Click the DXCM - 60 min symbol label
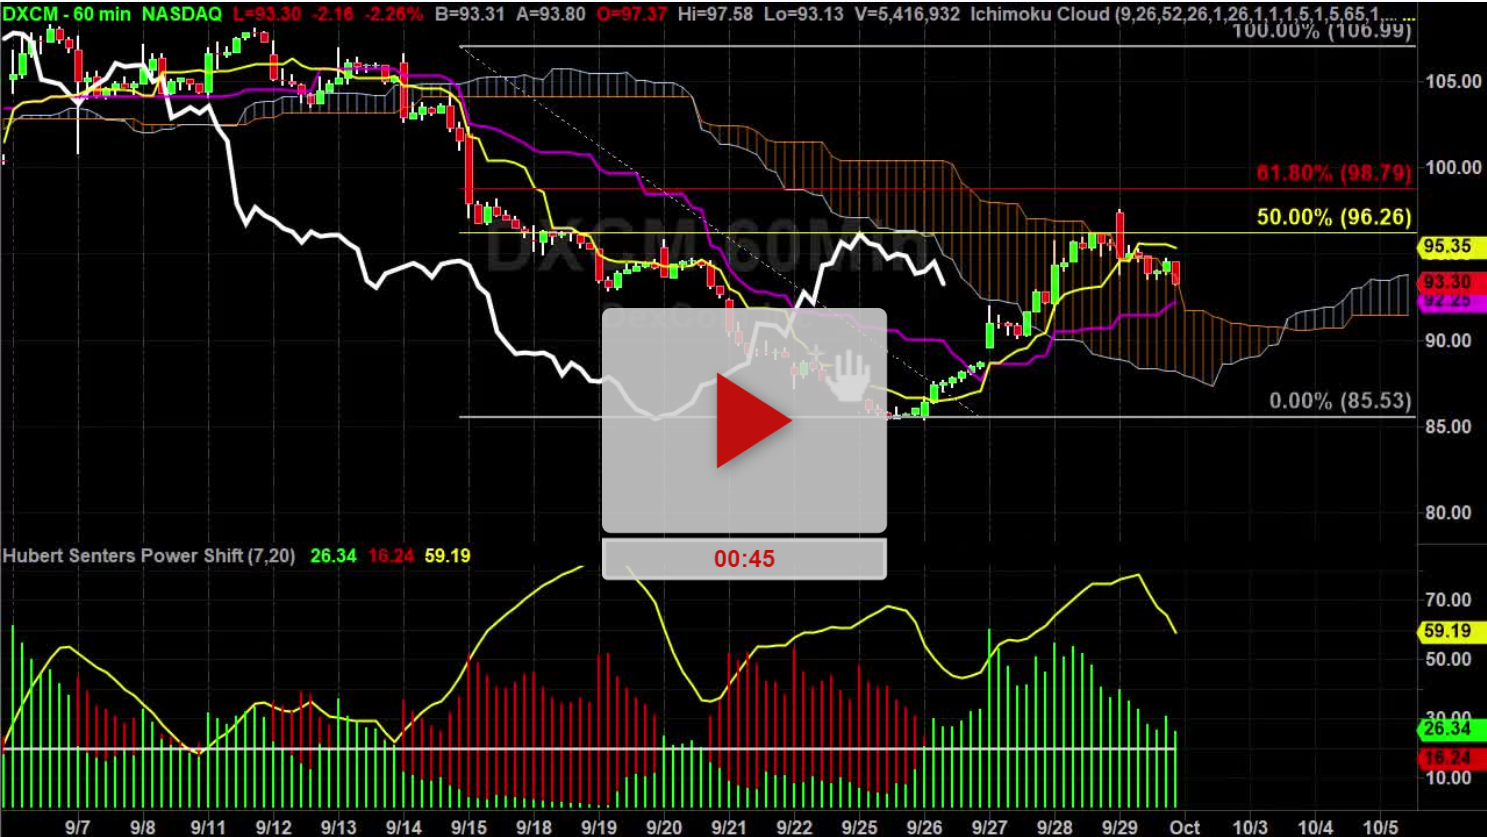Viewport: 1487px width, 837px height. (x=67, y=14)
